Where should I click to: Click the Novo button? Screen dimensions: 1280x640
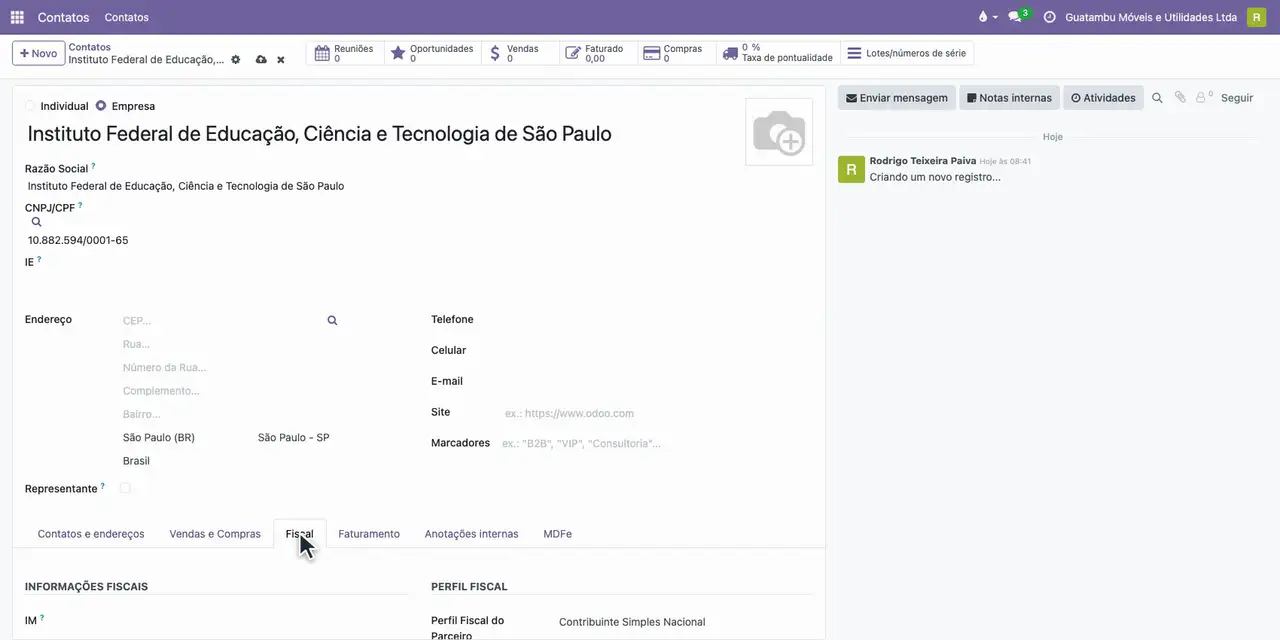38,53
